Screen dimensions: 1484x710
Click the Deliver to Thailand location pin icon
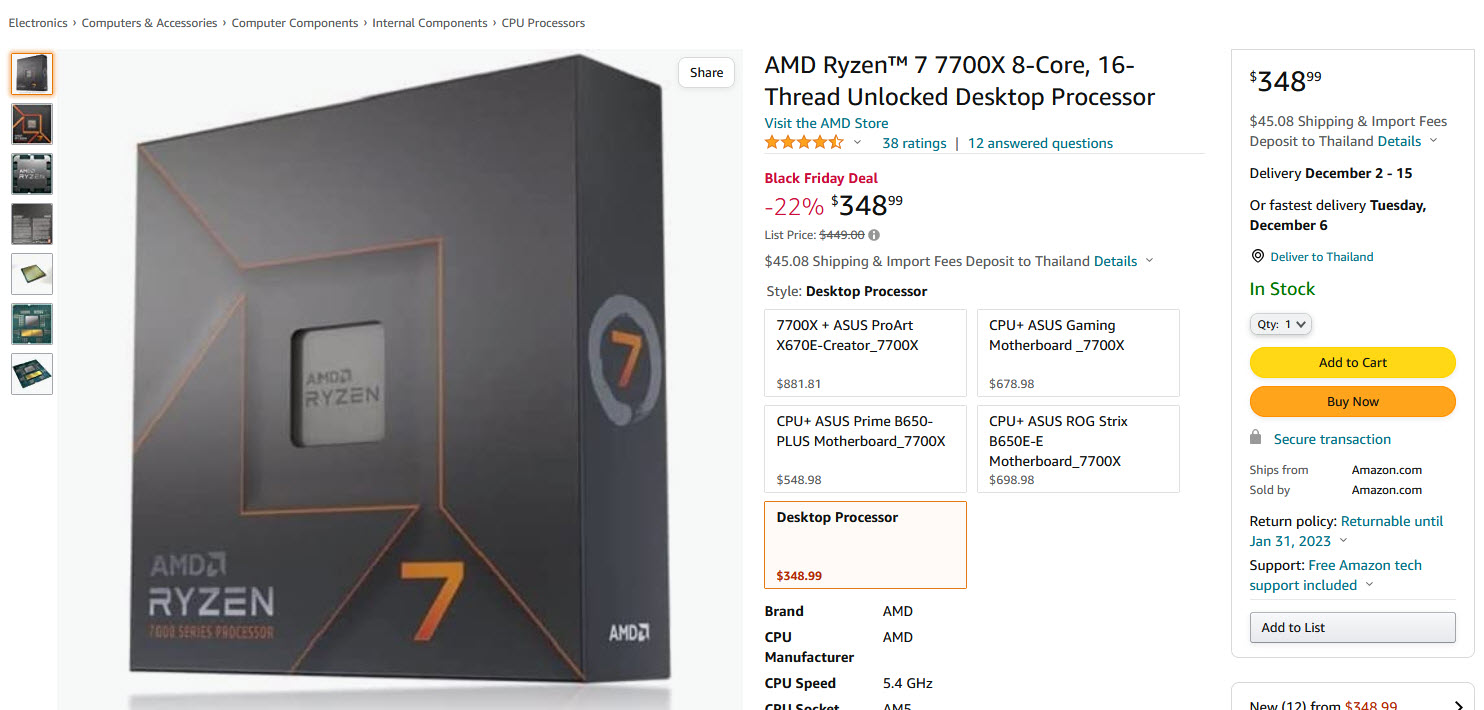tap(1257, 256)
